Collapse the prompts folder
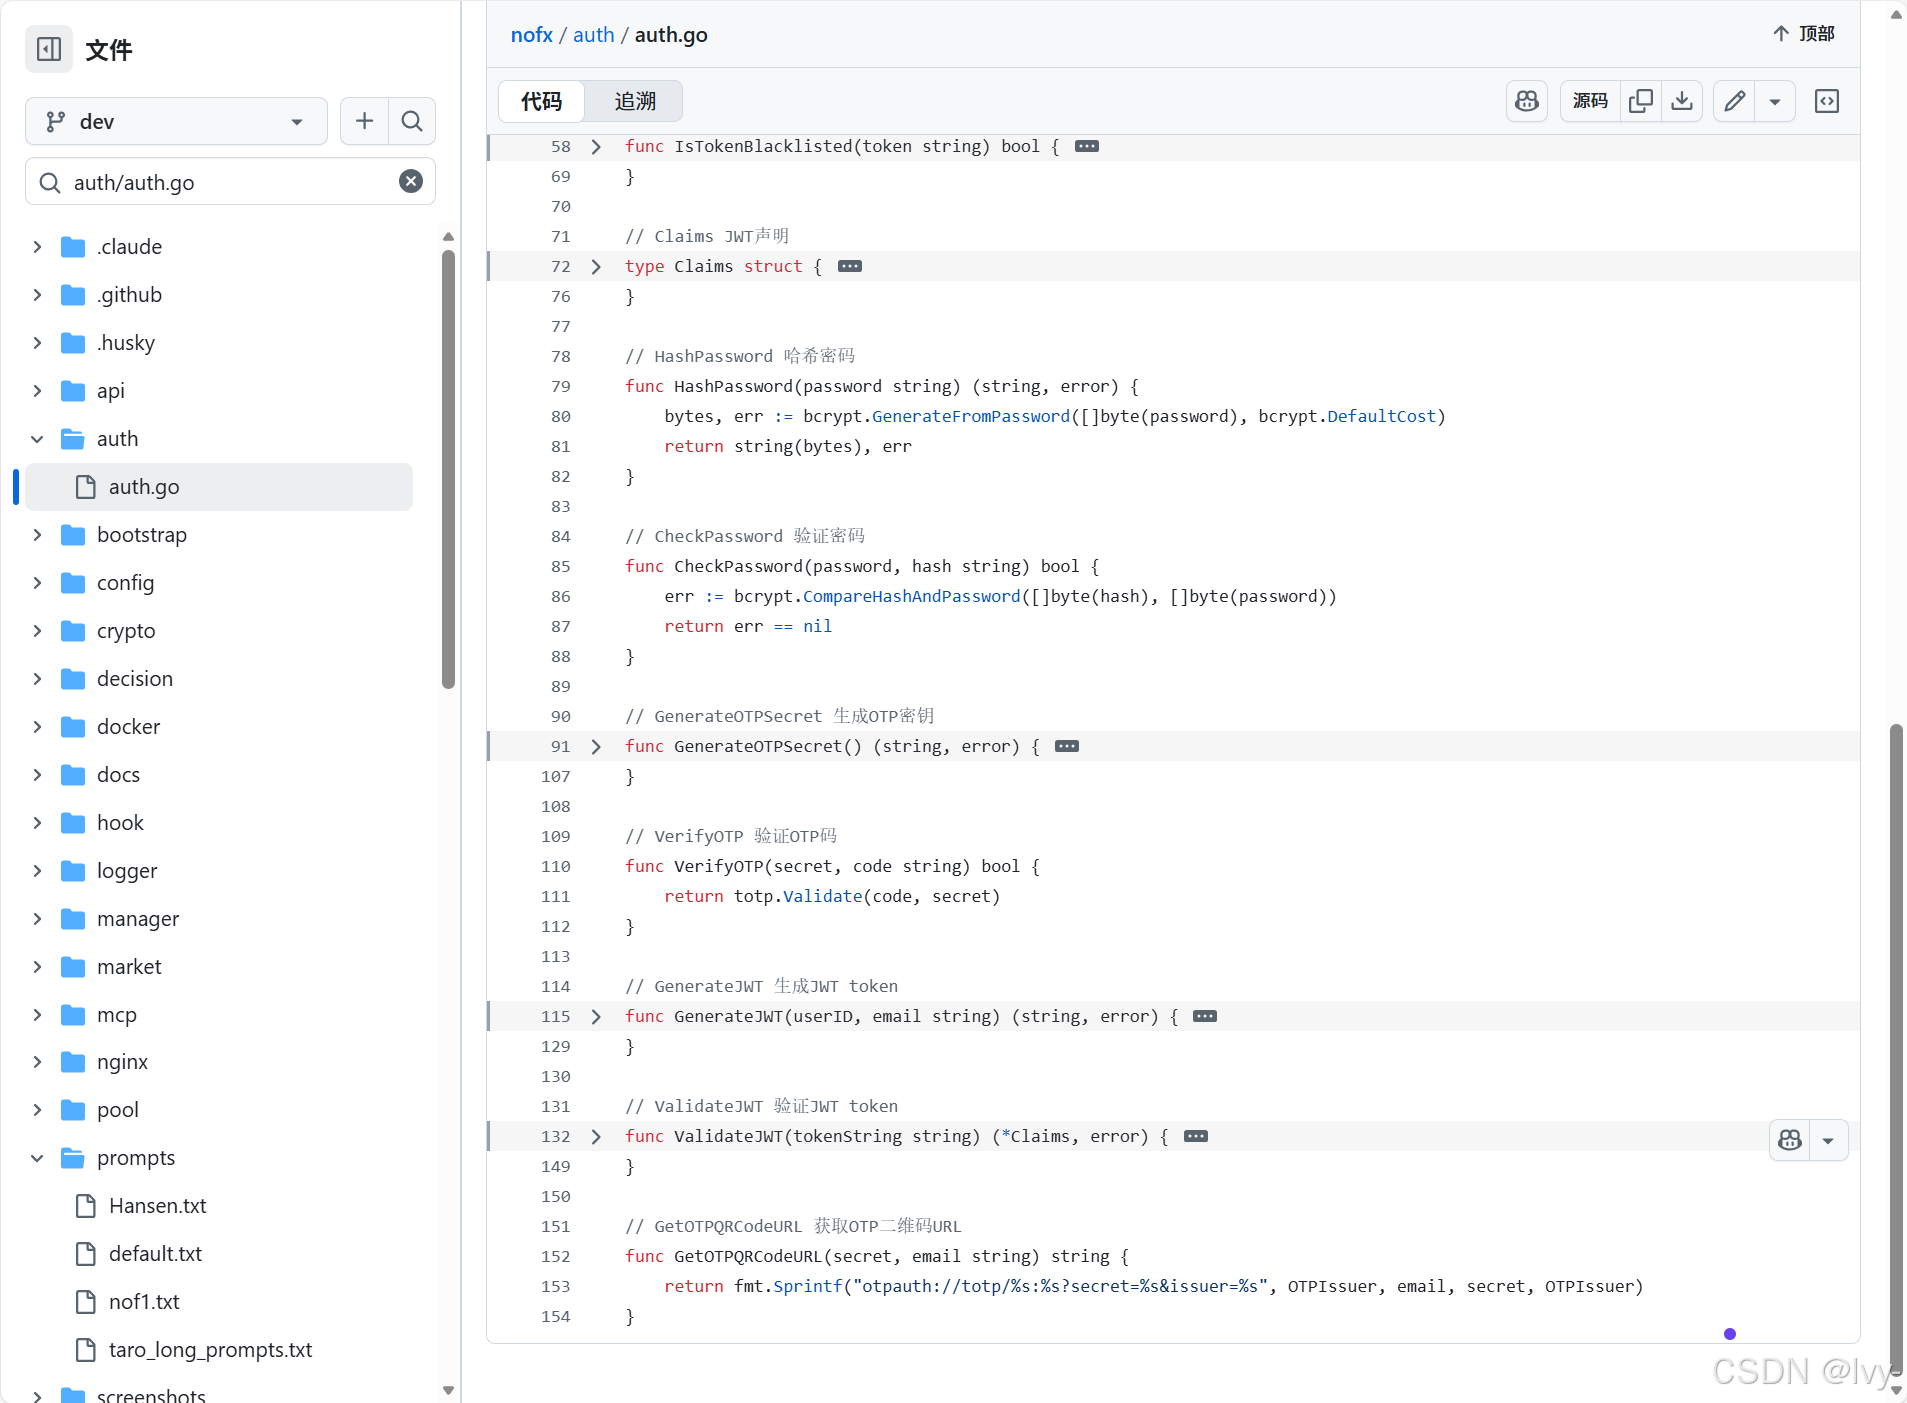 37,1158
